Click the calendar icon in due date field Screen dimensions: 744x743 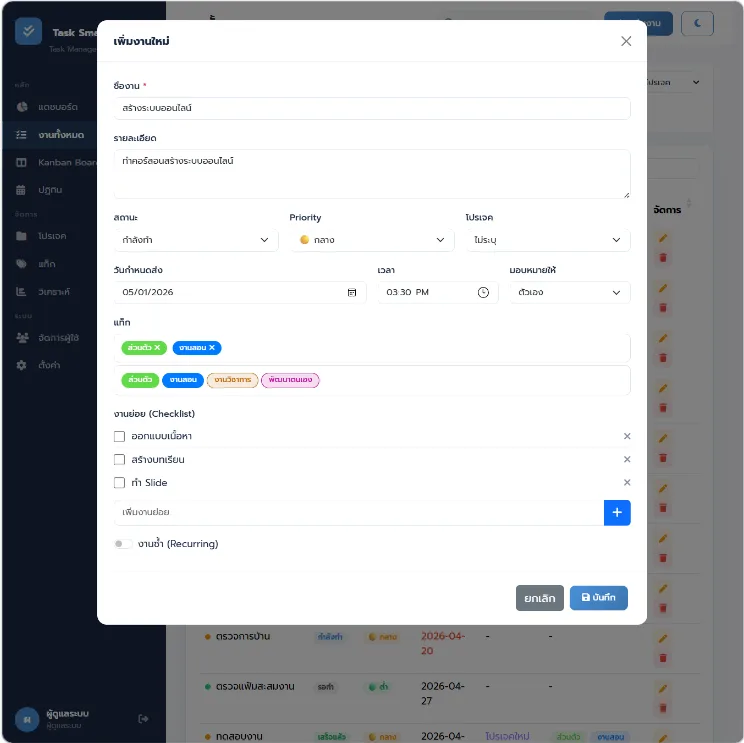coord(352,292)
